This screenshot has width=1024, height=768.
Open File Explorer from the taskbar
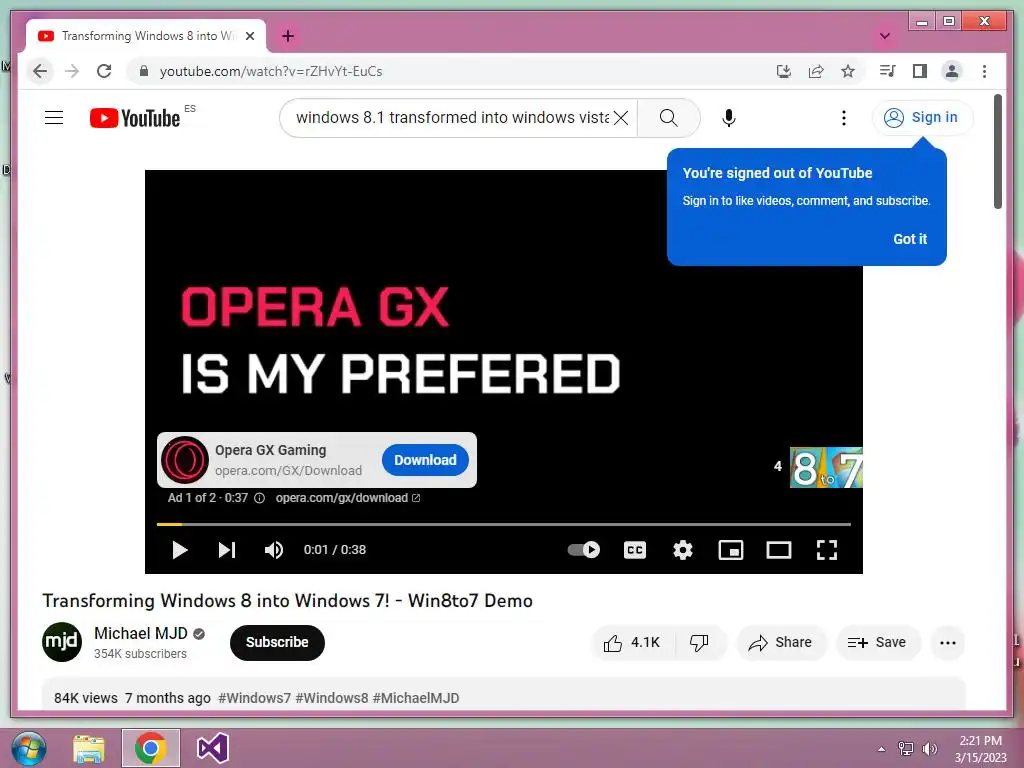[89, 748]
